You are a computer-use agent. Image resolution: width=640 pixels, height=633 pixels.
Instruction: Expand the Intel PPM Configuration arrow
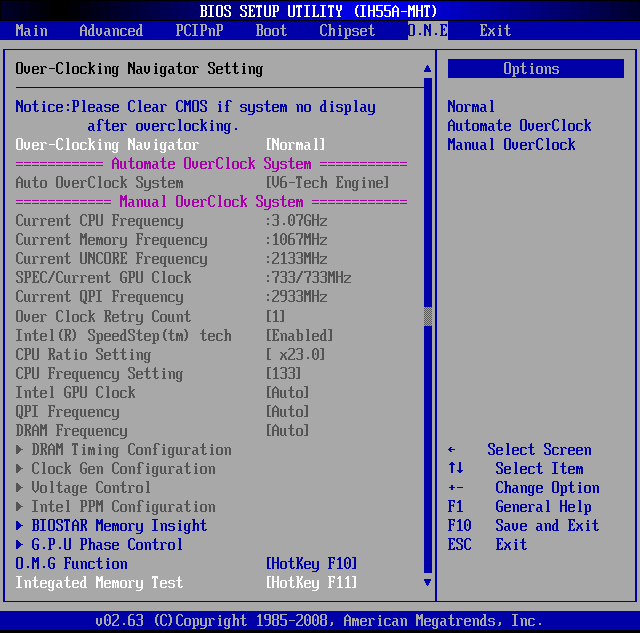coord(19,506)
